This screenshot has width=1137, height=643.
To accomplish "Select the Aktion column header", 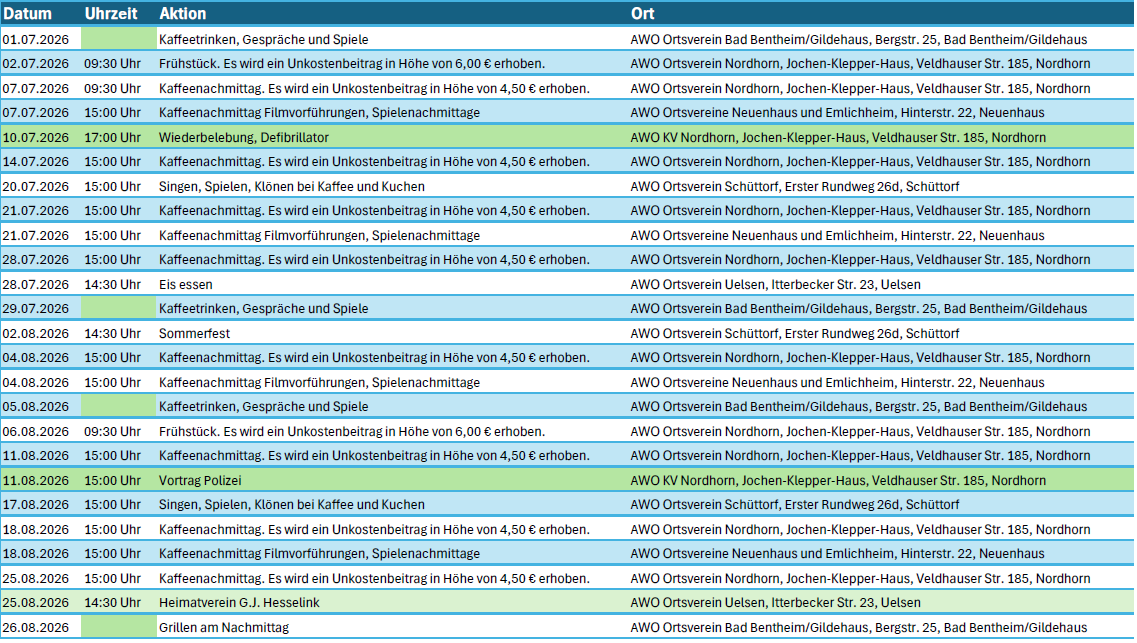I will pyautogui.click(x=183, y=14).
